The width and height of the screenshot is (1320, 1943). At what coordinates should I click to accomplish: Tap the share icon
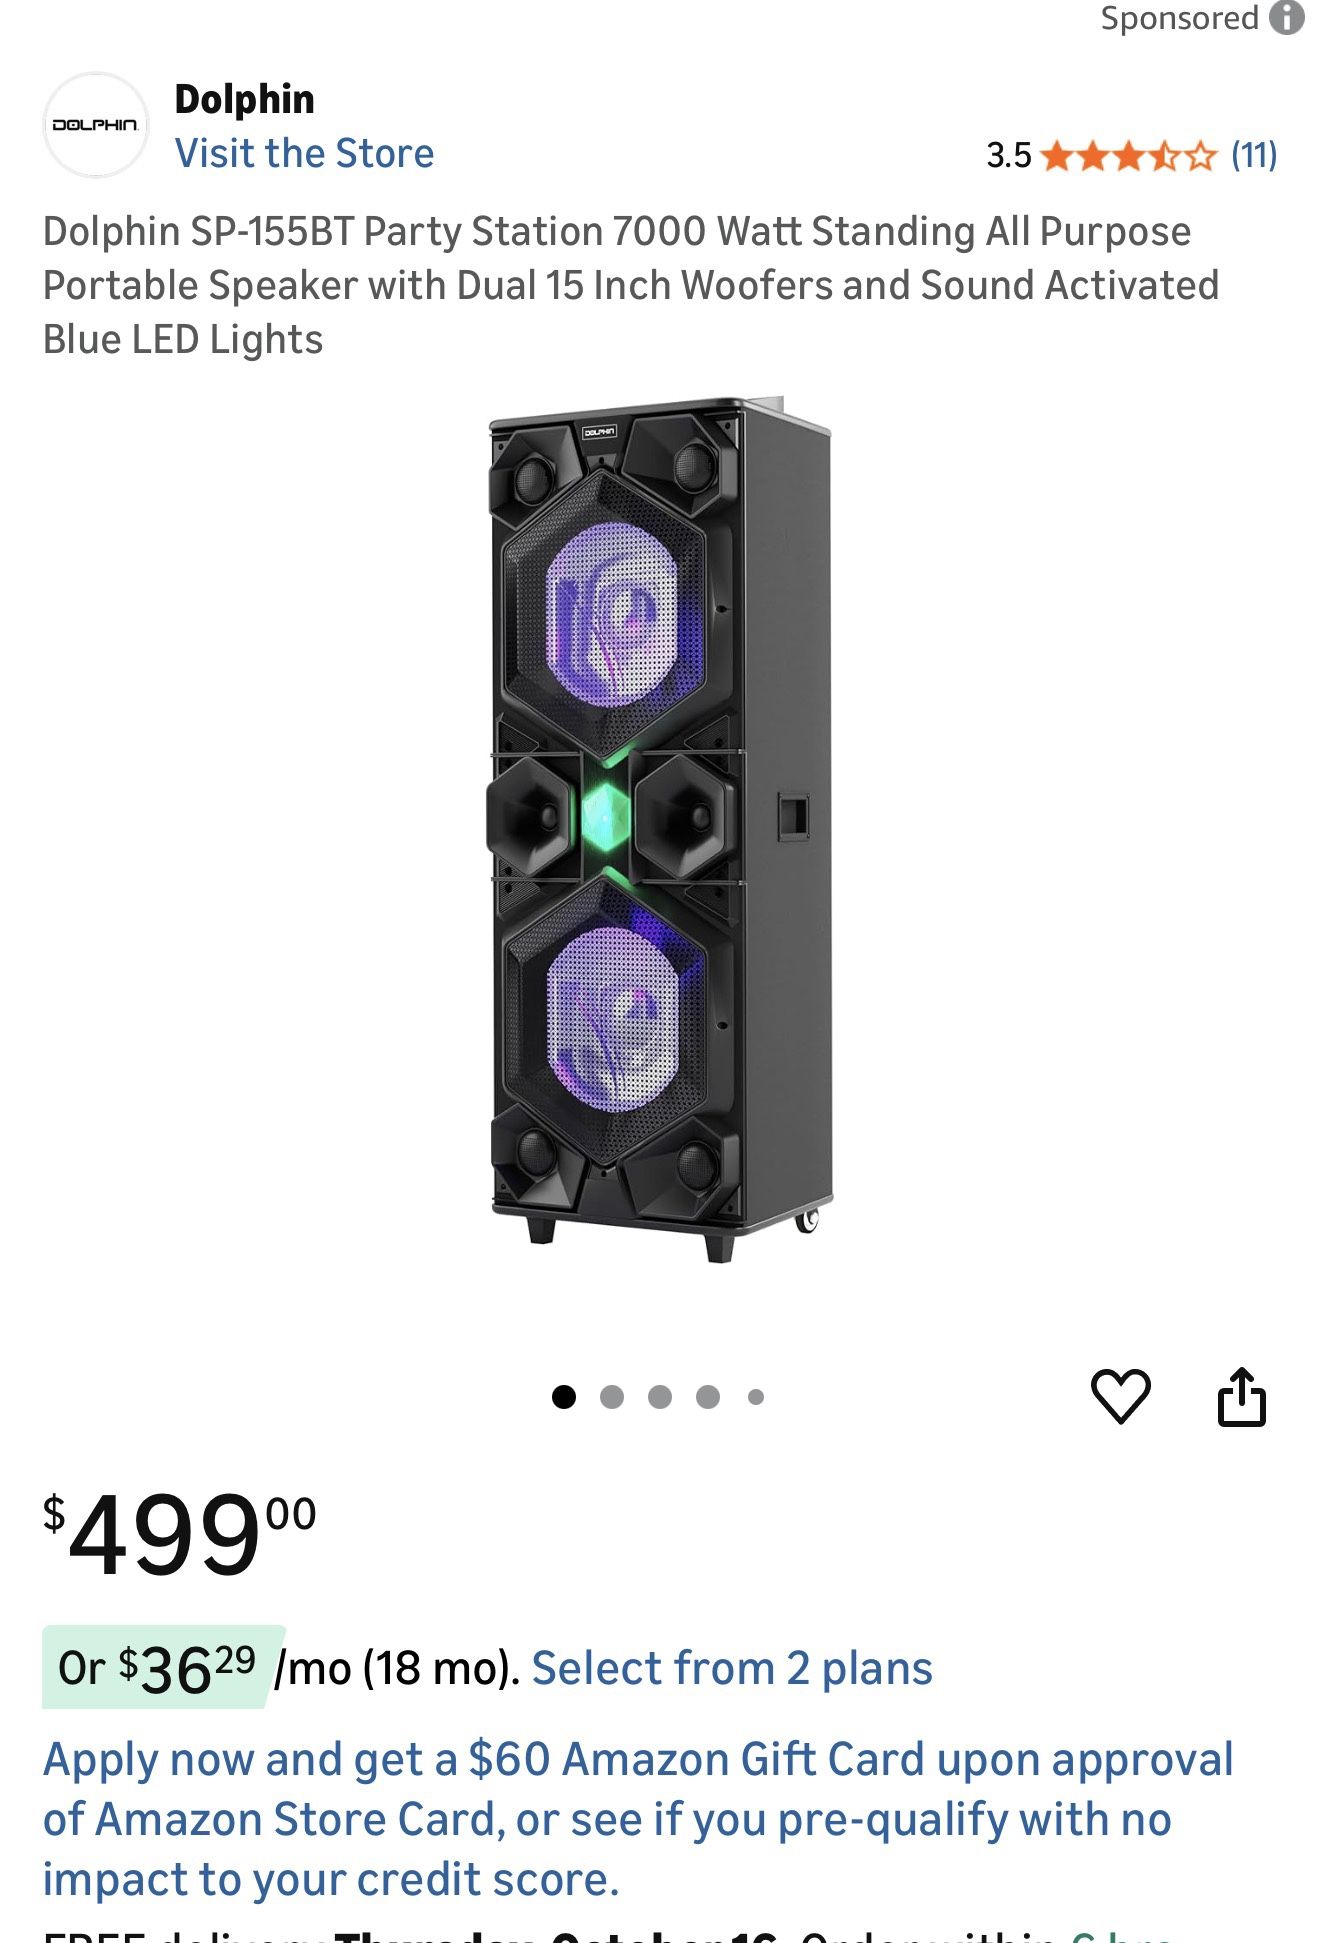click(1242, 1396)
